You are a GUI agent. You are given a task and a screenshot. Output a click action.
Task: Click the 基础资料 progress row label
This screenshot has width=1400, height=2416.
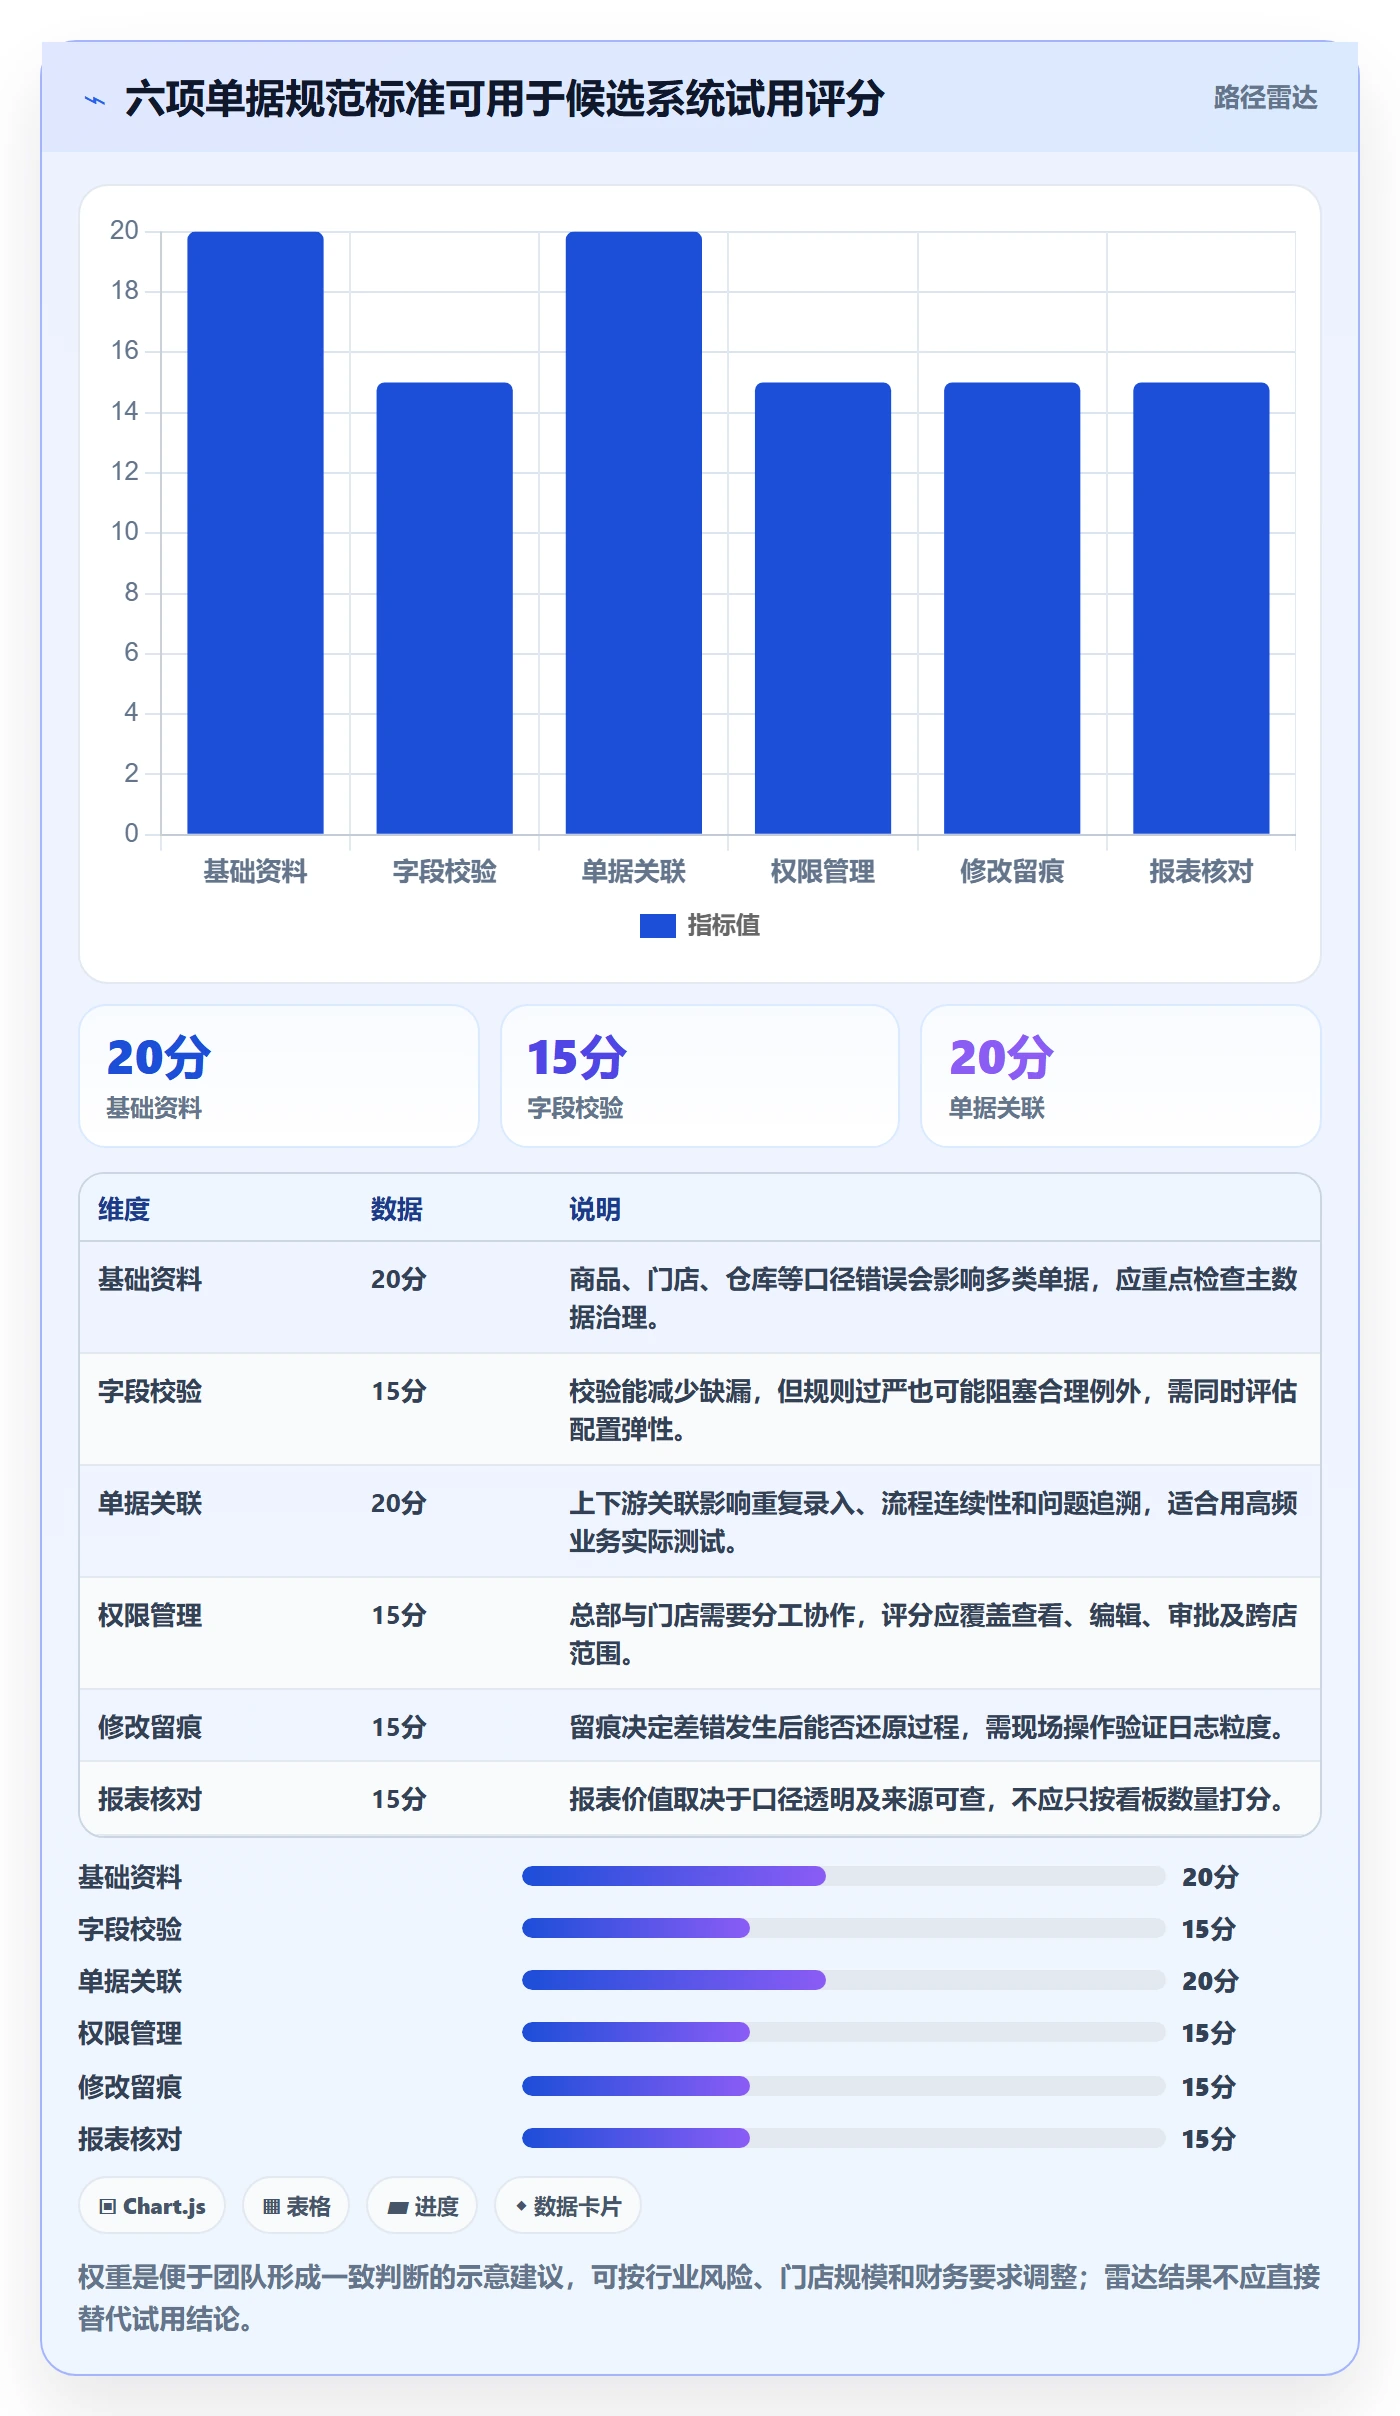click(130, 1877)
